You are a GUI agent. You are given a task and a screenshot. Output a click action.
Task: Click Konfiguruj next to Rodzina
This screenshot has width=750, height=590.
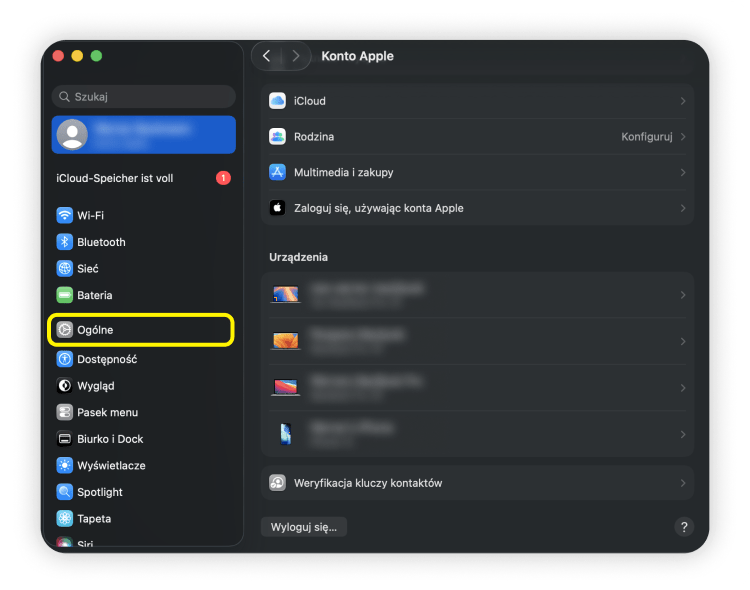coord(647,136)
